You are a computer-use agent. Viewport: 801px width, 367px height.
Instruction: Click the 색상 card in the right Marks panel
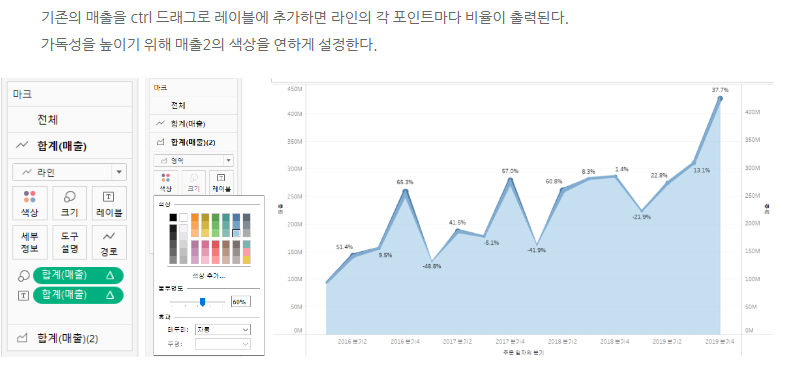click(x=166, y=183)
